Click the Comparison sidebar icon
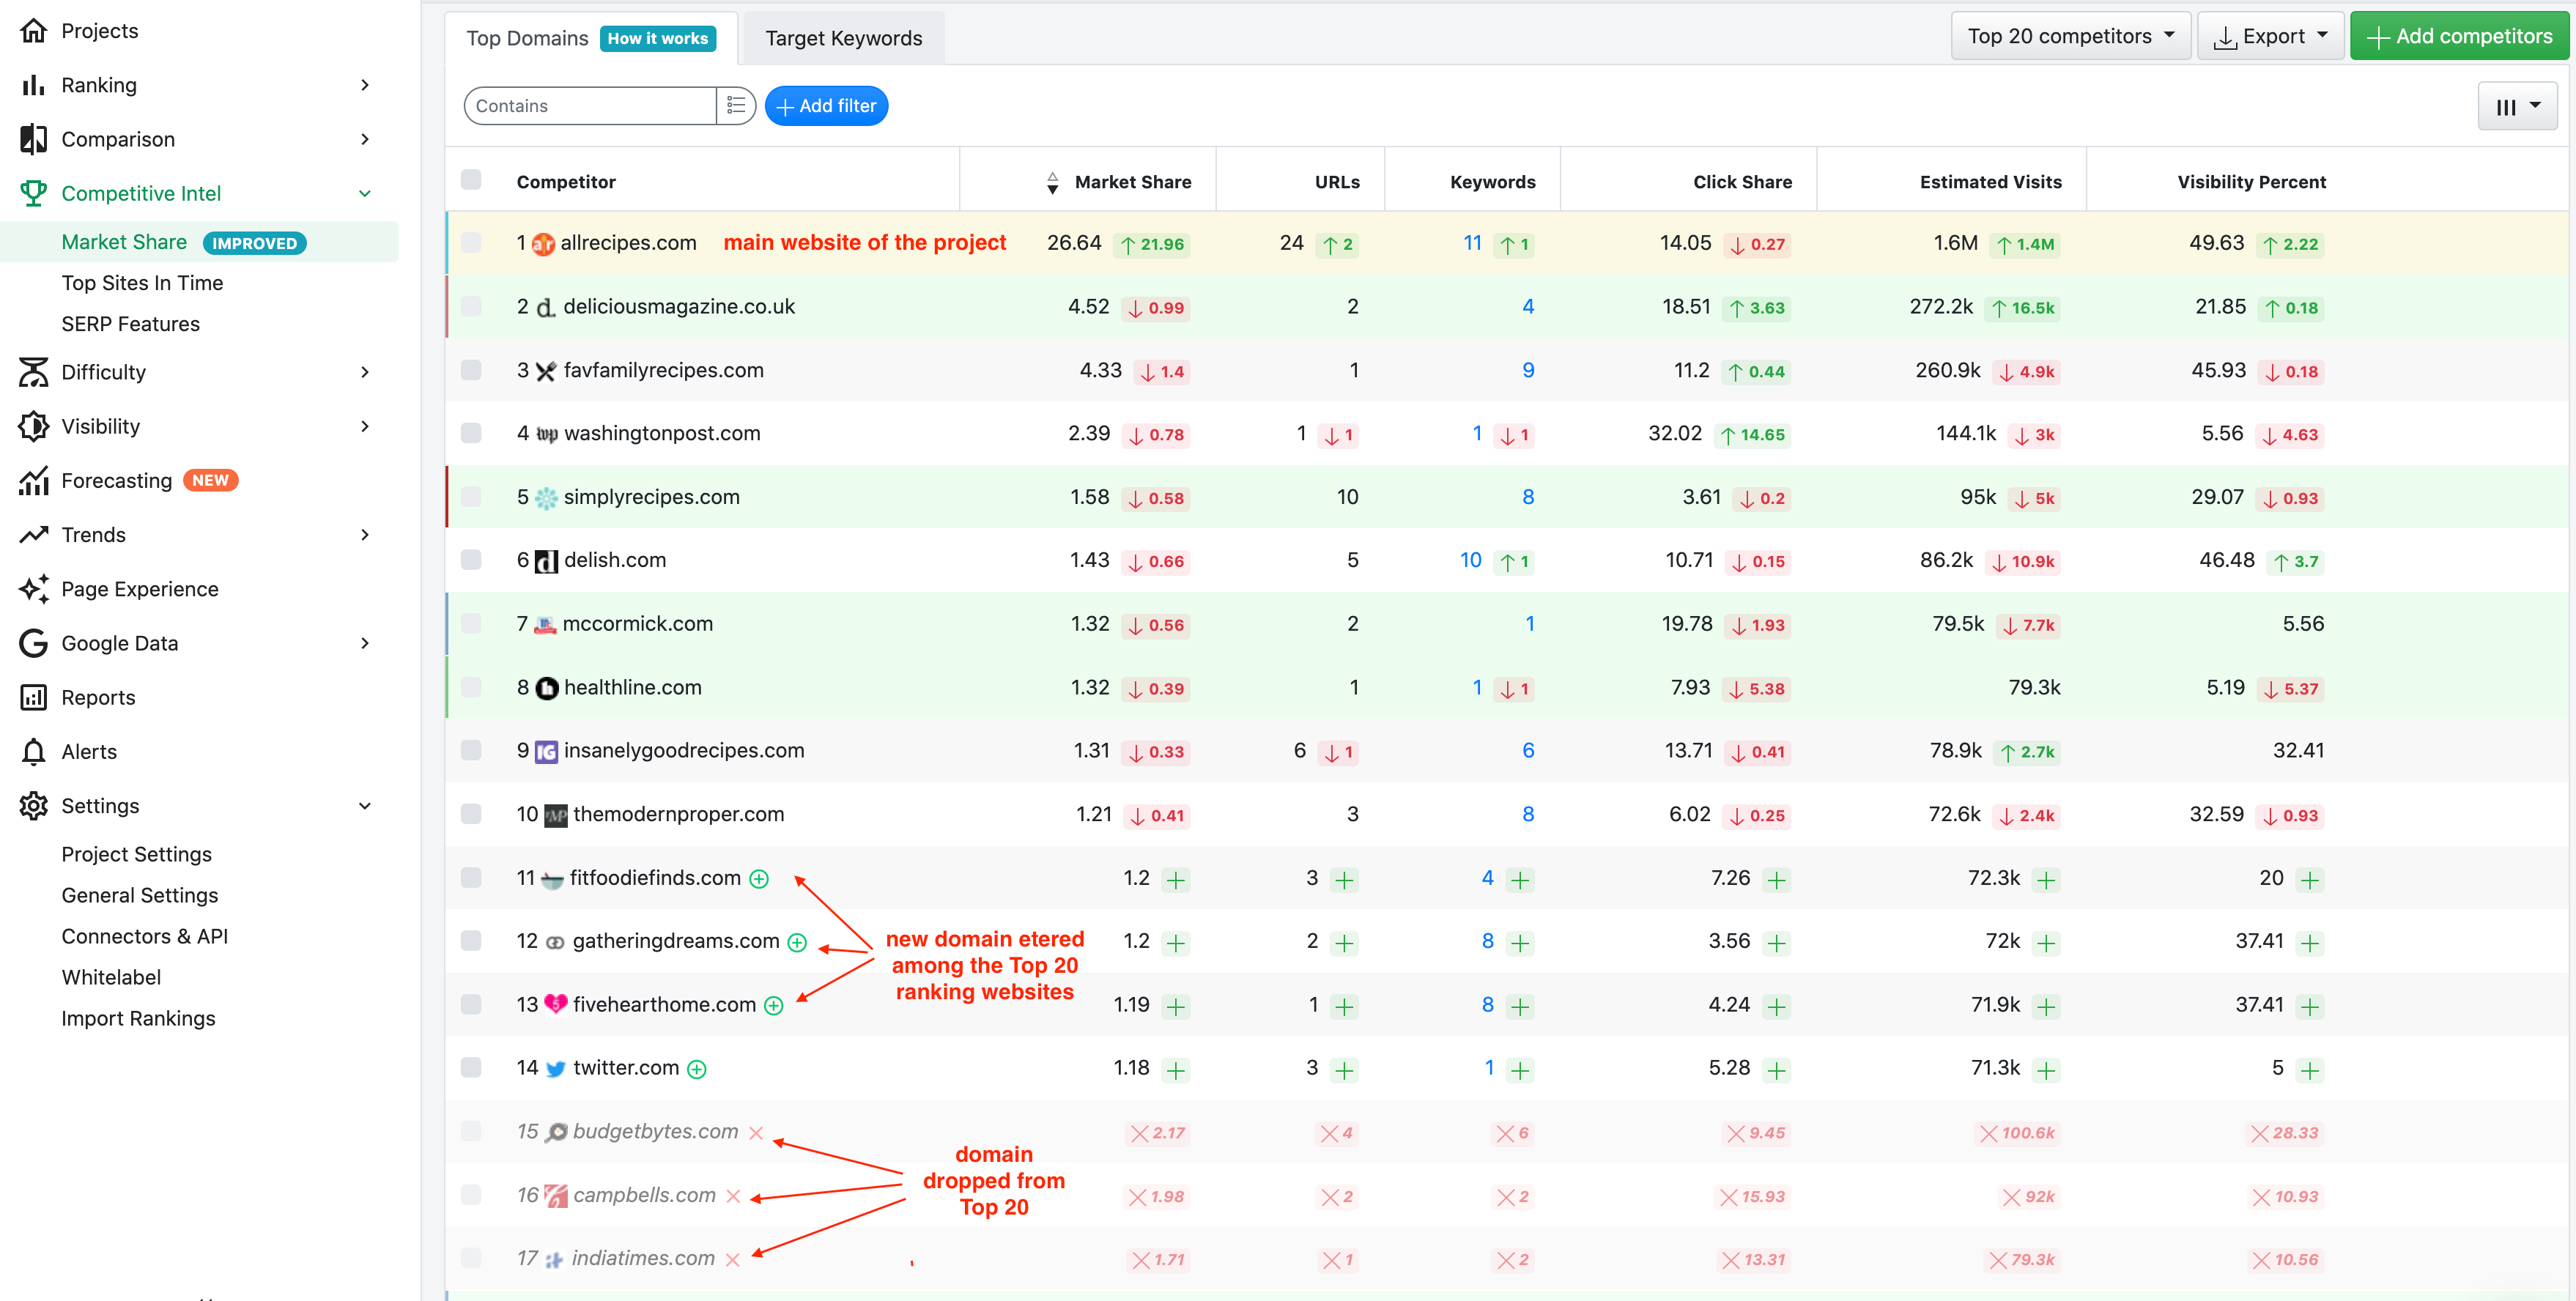 (x=33, y=139)
